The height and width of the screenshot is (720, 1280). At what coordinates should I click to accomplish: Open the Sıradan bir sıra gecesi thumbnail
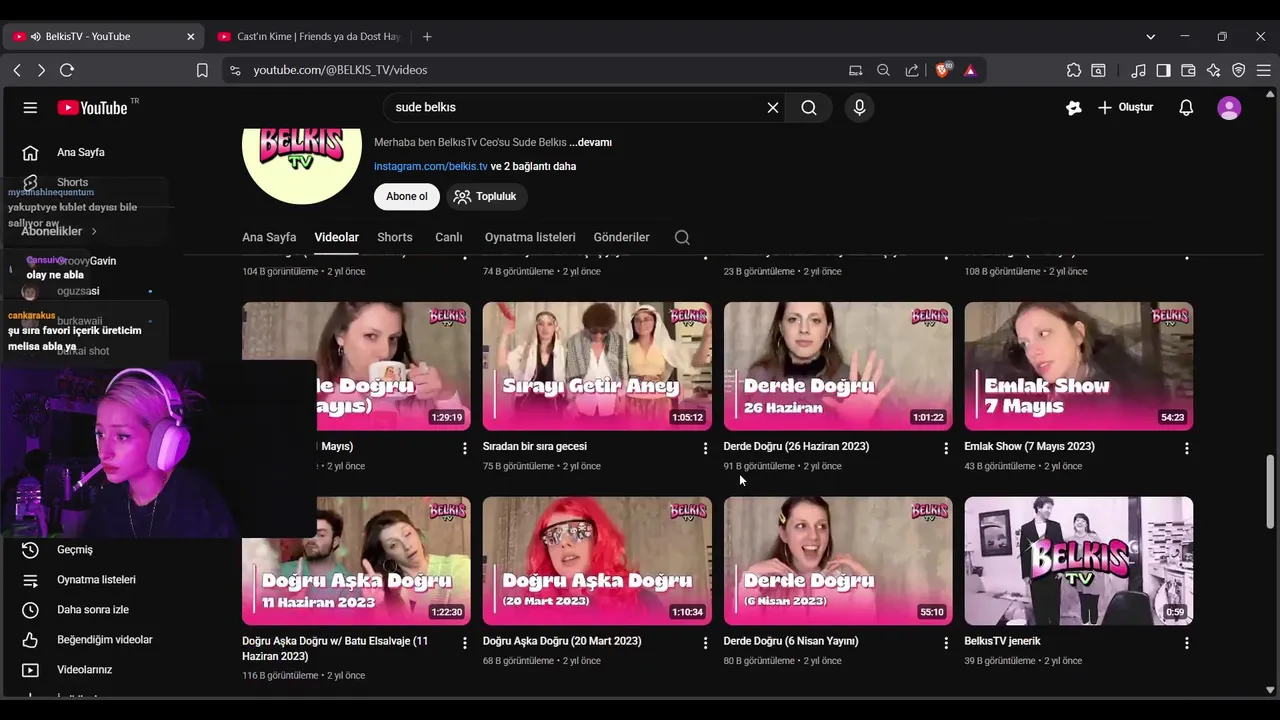pos(597,366)
